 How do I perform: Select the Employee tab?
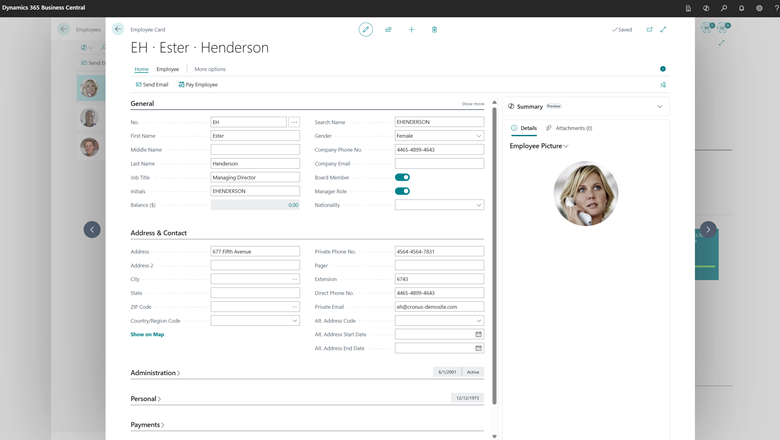pos(168,69)
